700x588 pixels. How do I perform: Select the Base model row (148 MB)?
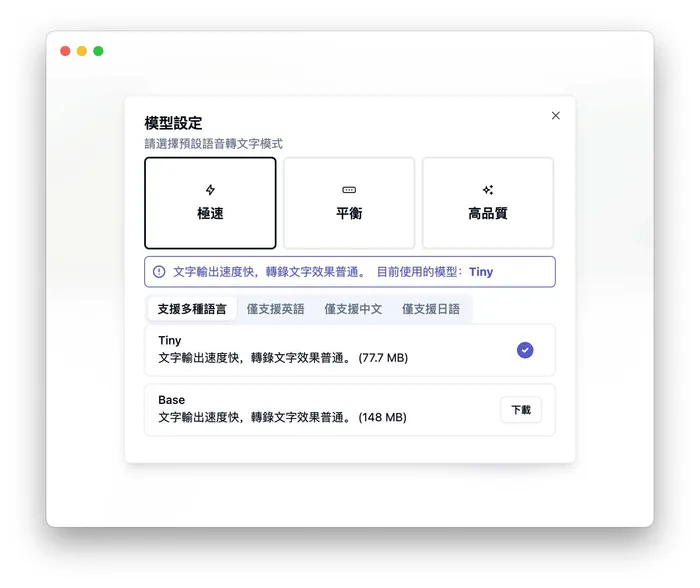[x=300, y=409]
